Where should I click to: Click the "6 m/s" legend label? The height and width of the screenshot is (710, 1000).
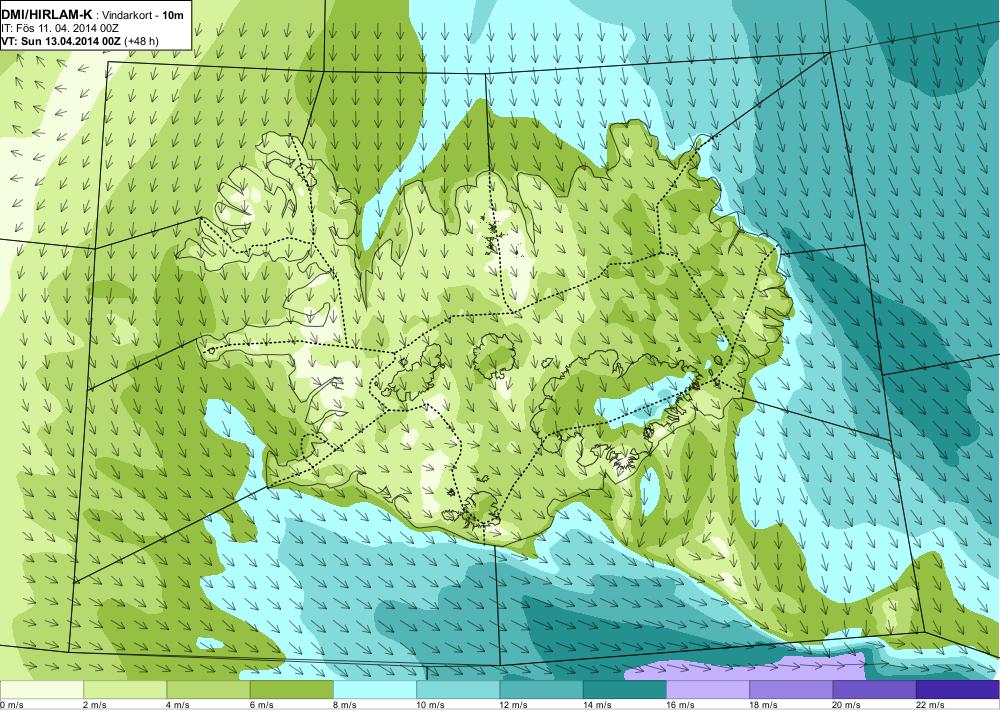[x=261, y=704]
